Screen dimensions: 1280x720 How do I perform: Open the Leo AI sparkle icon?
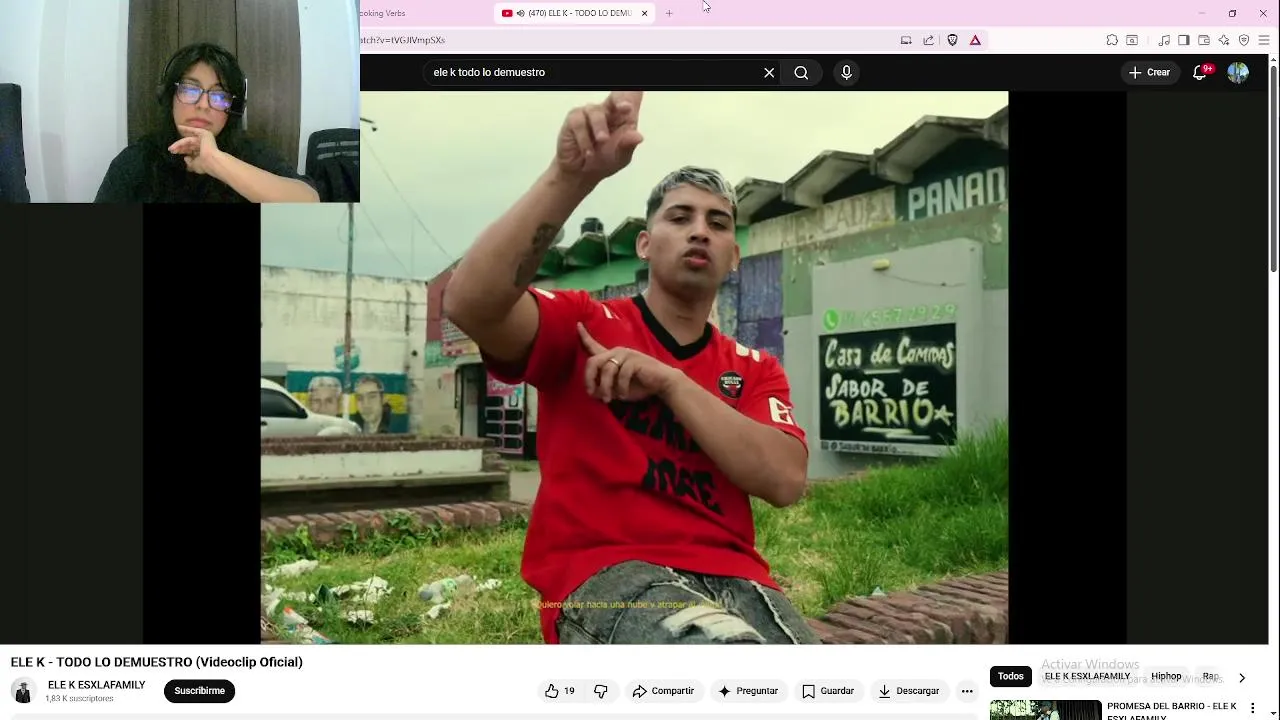pyautogui.click(x=1224, y=40)
